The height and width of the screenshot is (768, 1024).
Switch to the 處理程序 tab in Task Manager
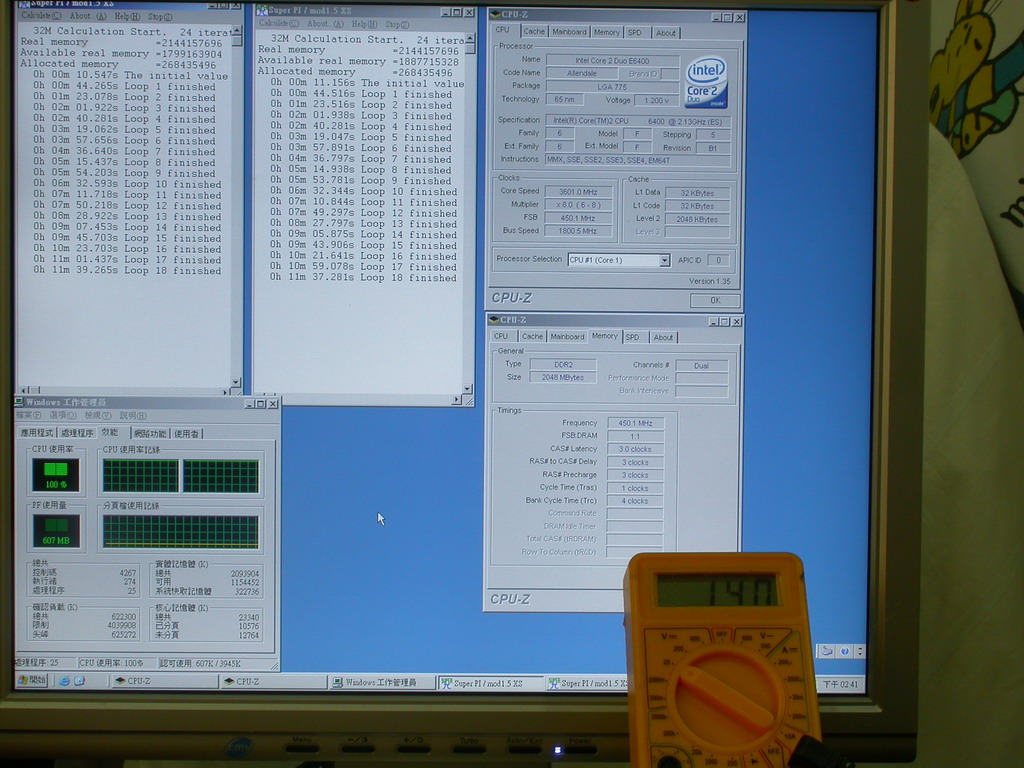(x=77, y=433)
